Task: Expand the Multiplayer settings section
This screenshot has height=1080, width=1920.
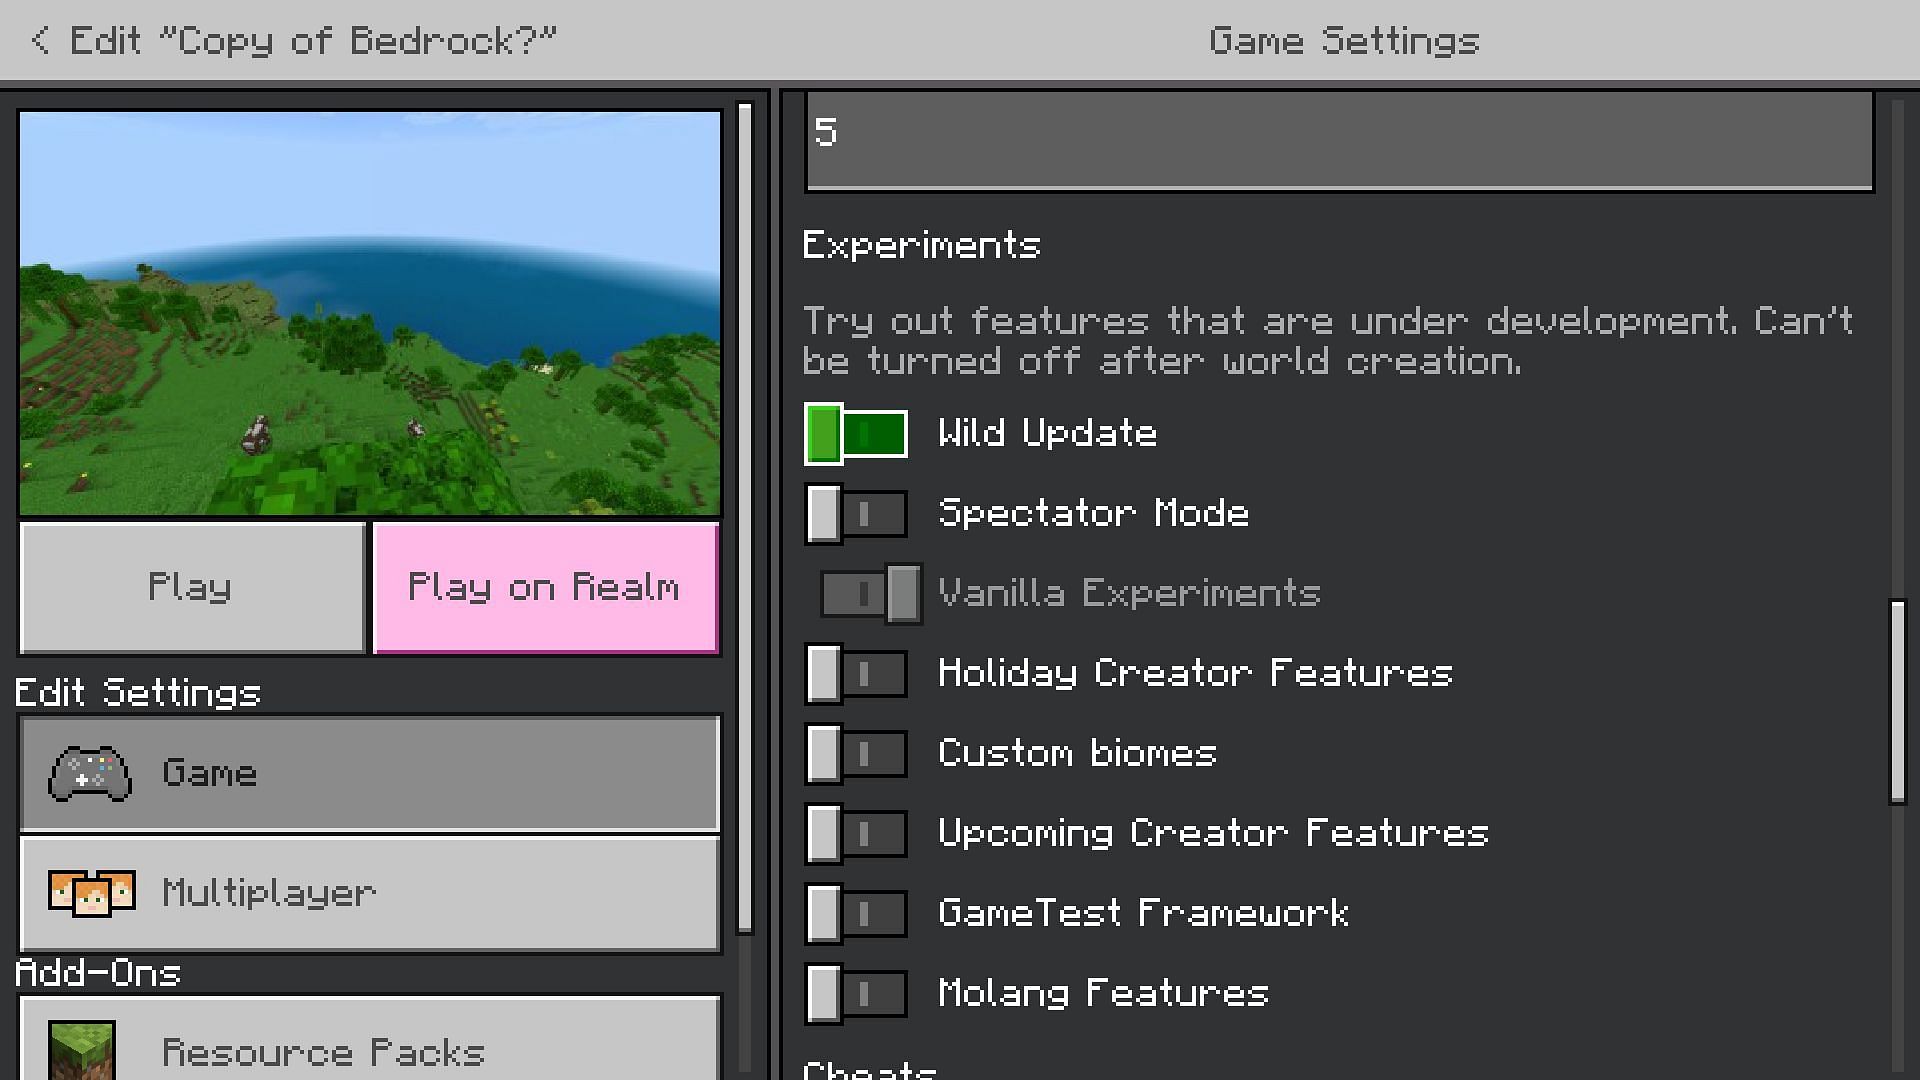Action: (x=368, y=893)
